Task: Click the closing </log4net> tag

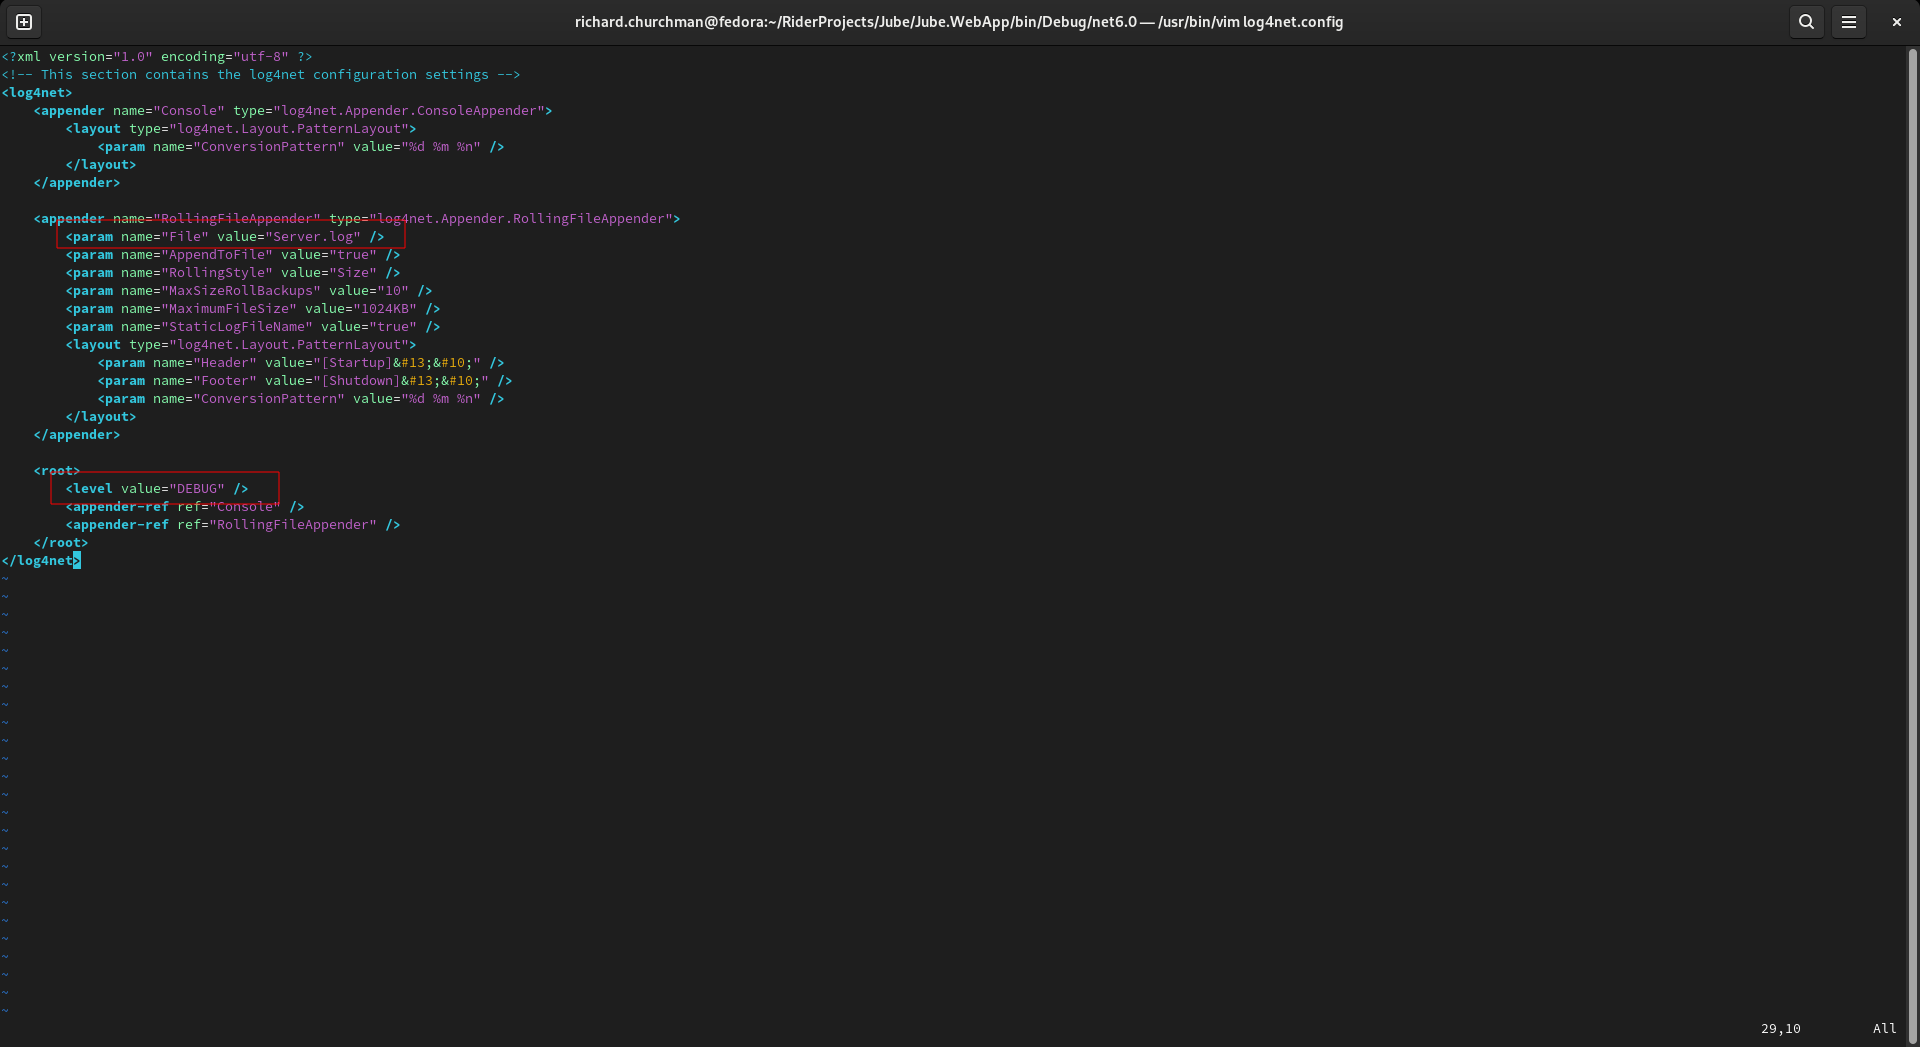Action: coord(41,561)
